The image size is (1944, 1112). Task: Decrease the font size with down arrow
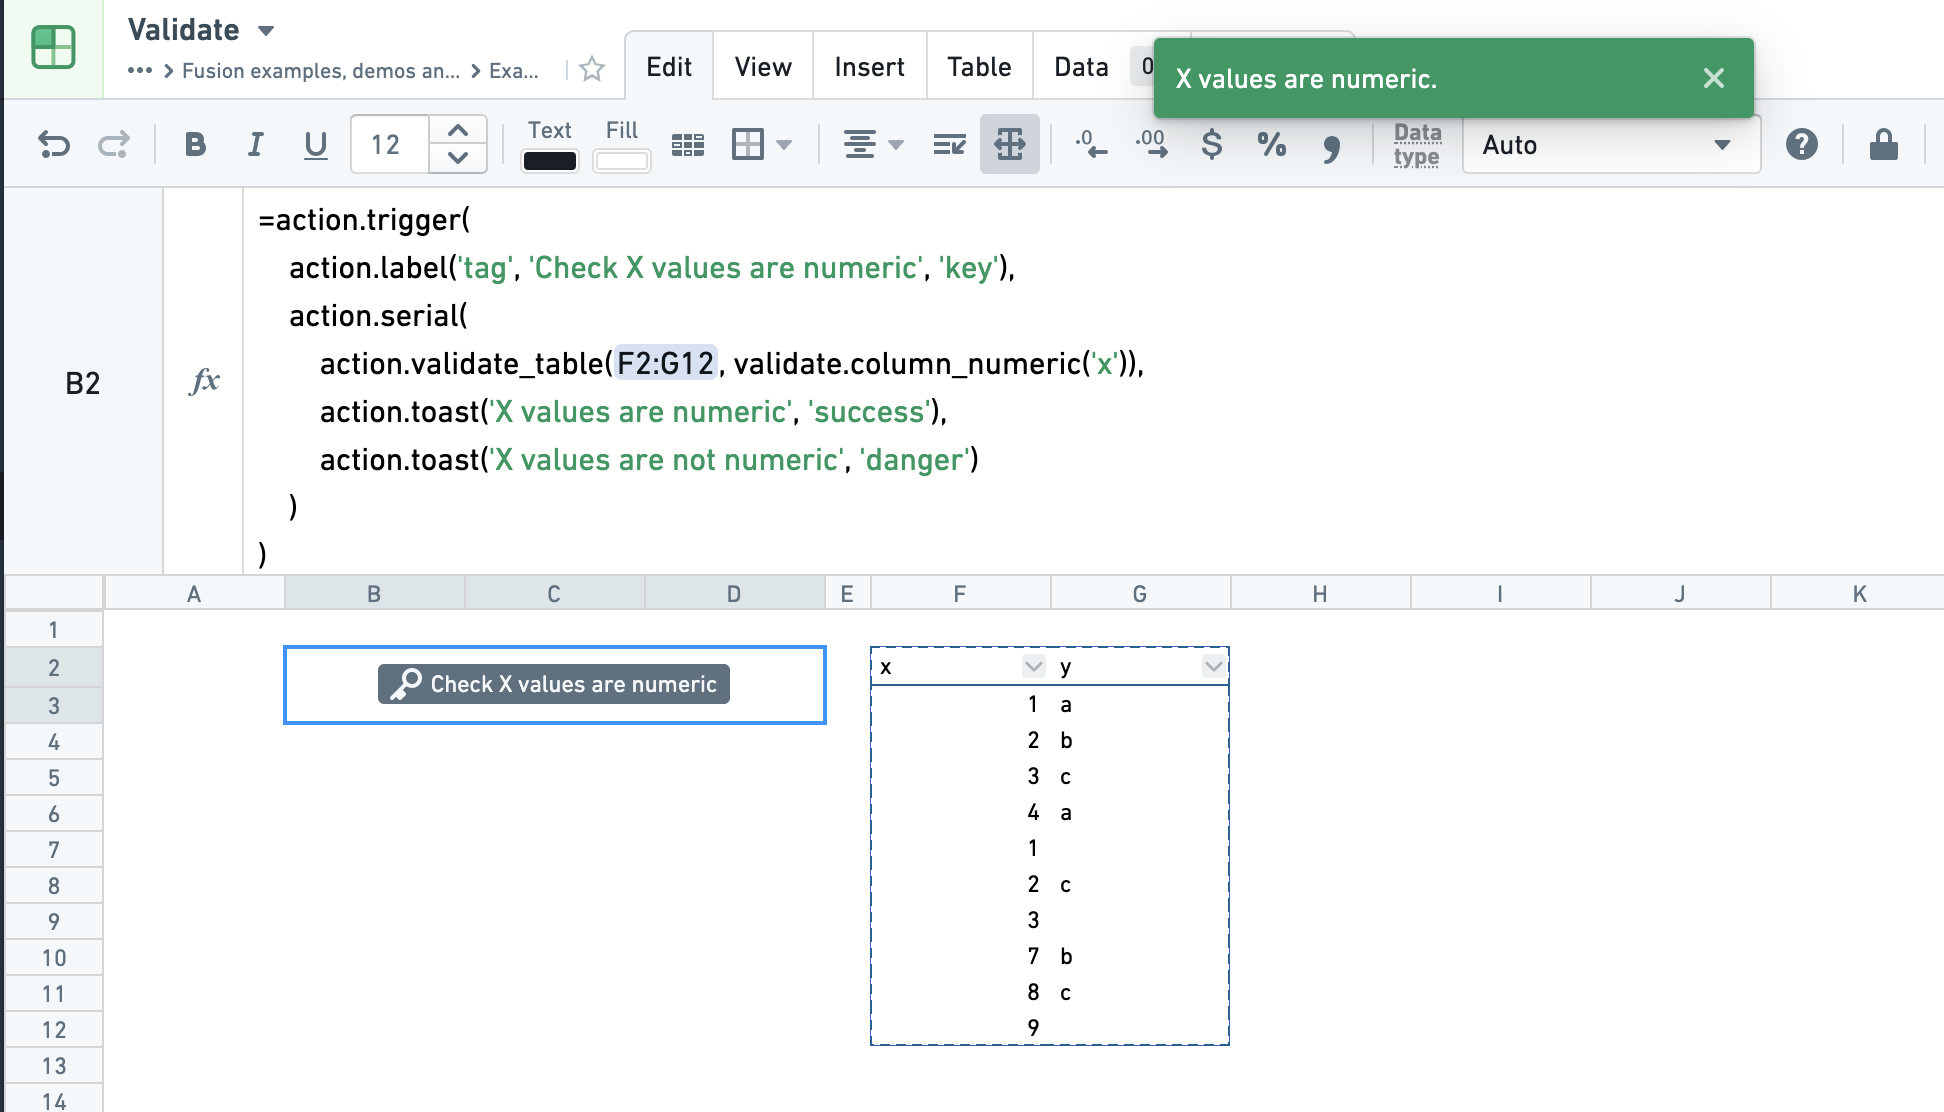pos(458,158)
